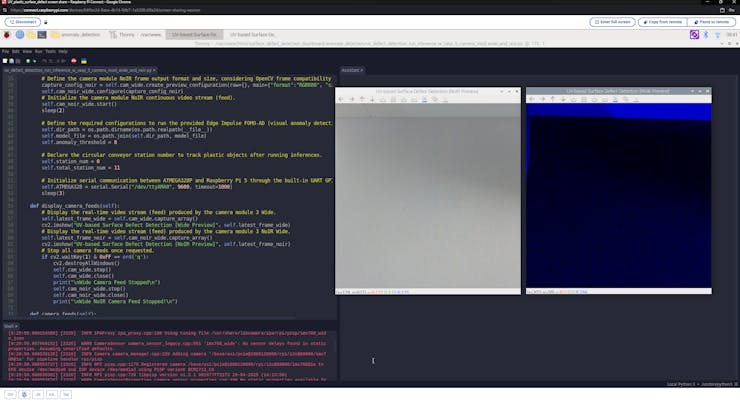The height and width of the screenshot is (401, 740).
Task: Click the back arrow in NoIR Preview toolbar
Action: (341, 99)
